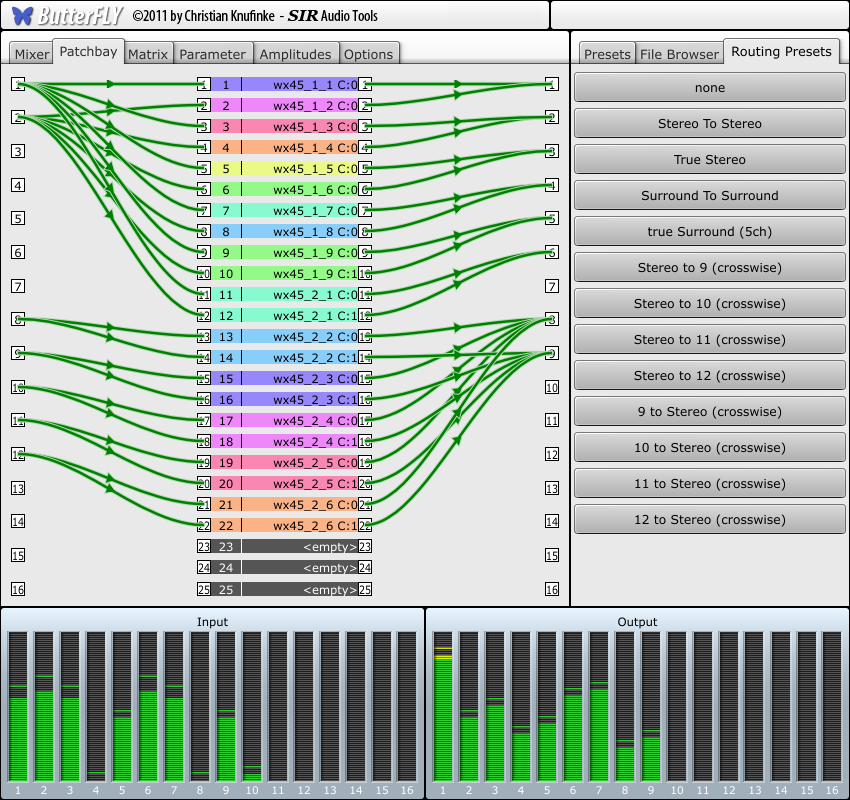Select left-side input port 14 in patchbay

click(x=18, y=521)
